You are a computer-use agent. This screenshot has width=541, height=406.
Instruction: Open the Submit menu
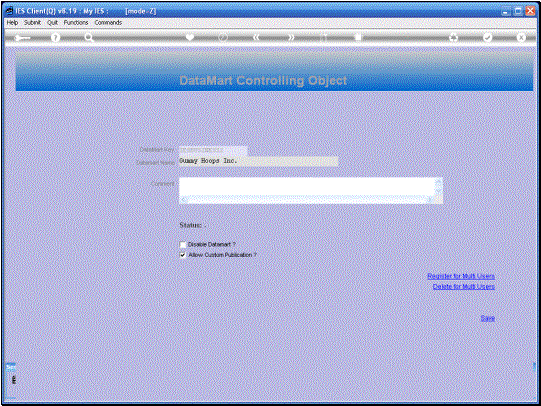pos(32,22)
